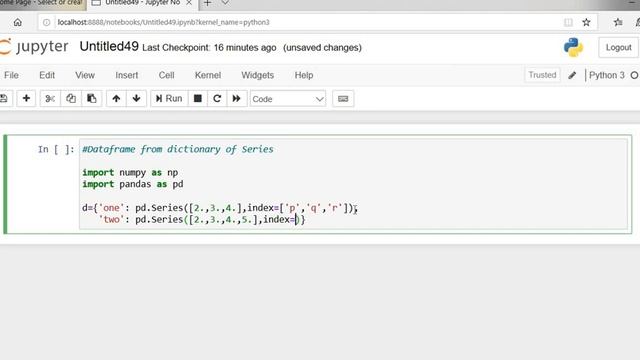640x360 pixels.
Task: Open the Edit menu
Action: click(47, 75)
